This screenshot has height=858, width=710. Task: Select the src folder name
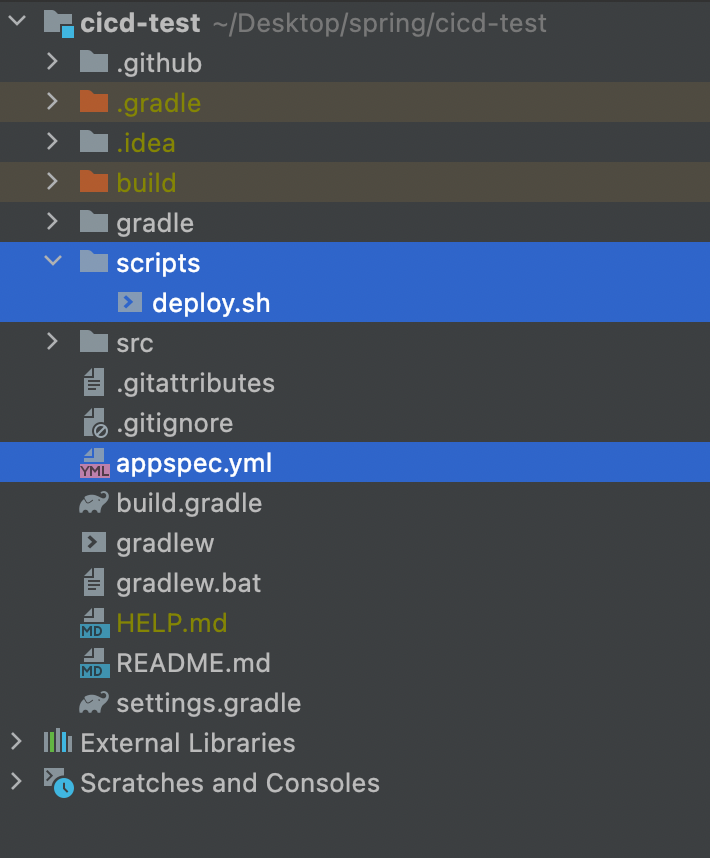(x=135, y=344)
